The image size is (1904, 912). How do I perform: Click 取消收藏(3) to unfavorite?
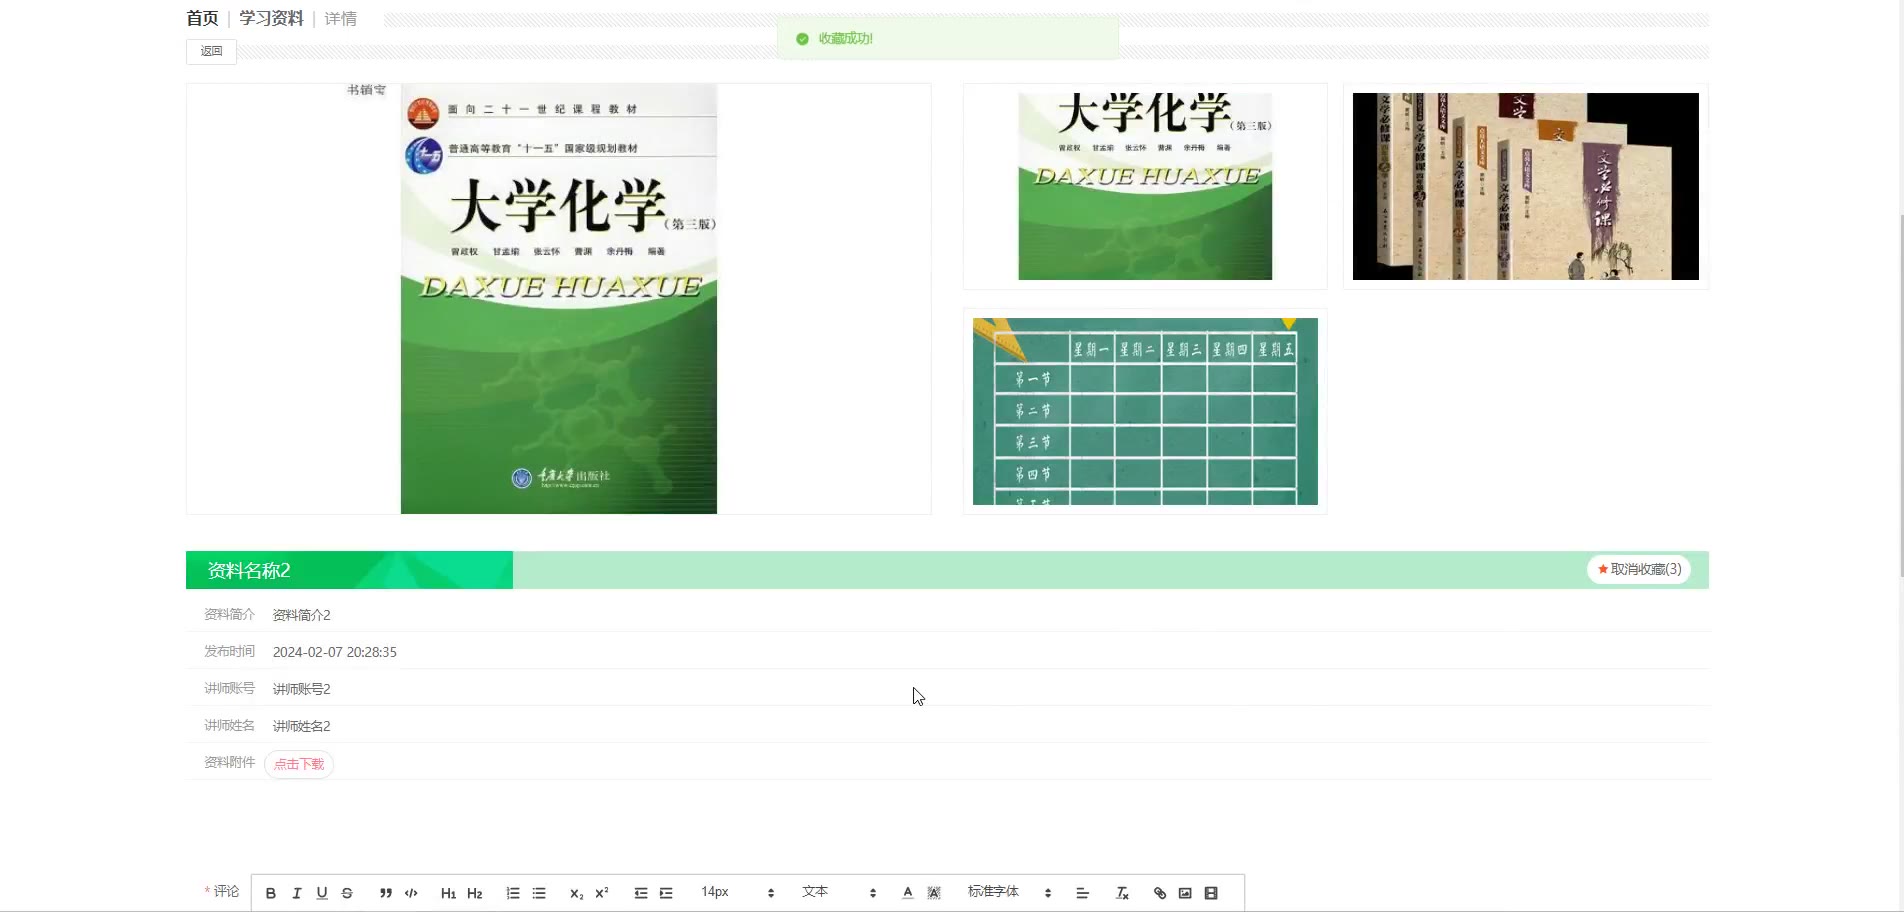pyautogui.click(x=1639, y=569)
